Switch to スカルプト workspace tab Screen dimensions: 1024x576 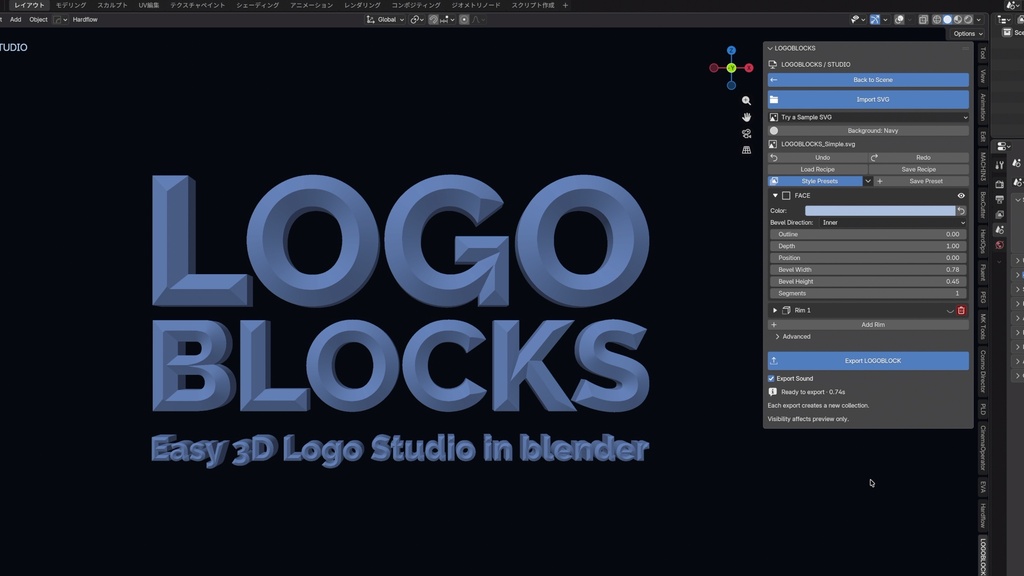(x=112, y=5)
